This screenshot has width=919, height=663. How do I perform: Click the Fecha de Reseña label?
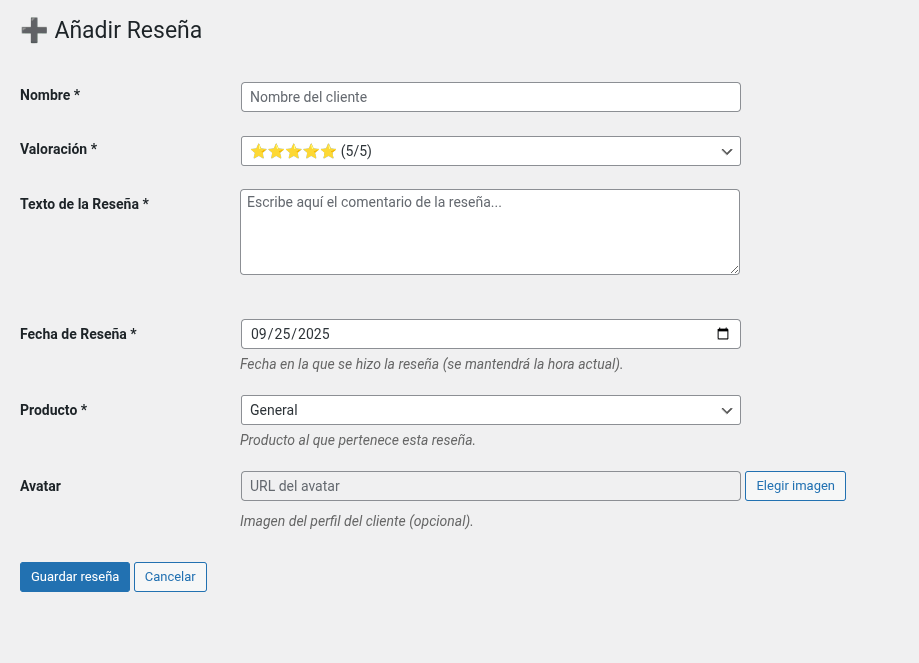(78, 334)
